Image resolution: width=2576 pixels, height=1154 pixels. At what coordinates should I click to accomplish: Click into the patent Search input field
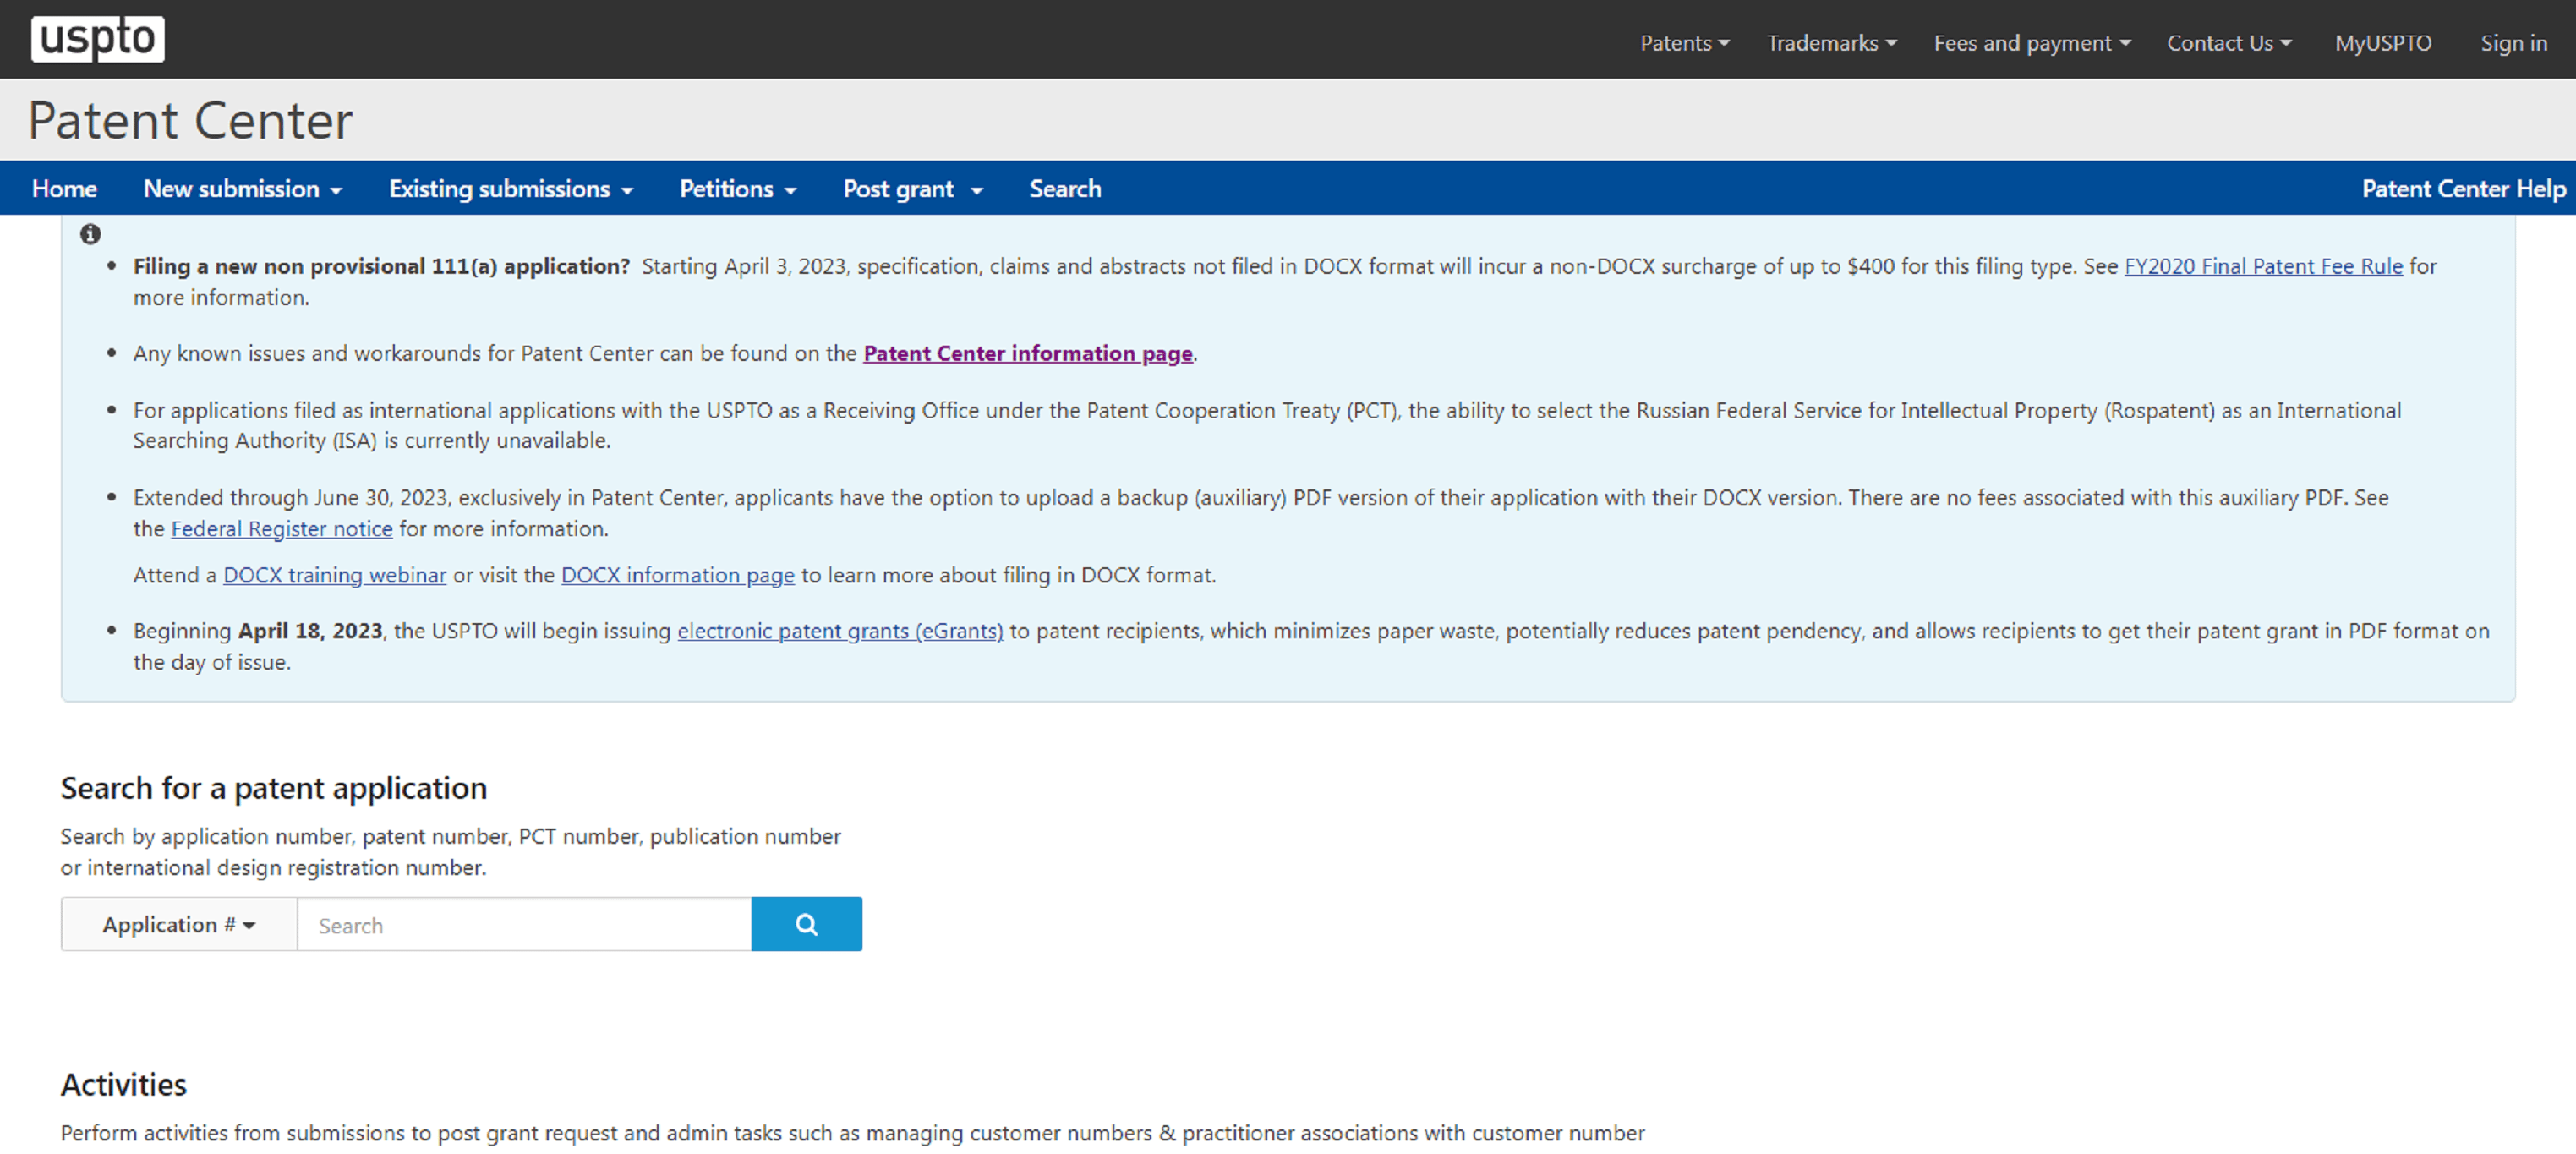click(x=524, y=924)
